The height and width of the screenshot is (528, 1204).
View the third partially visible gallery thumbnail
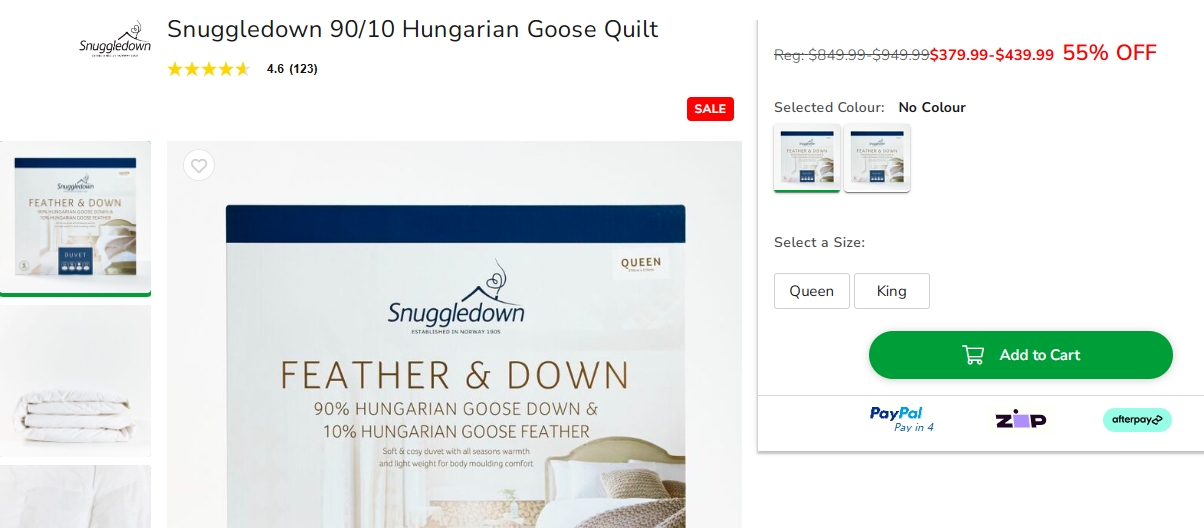tap(75, 496)
